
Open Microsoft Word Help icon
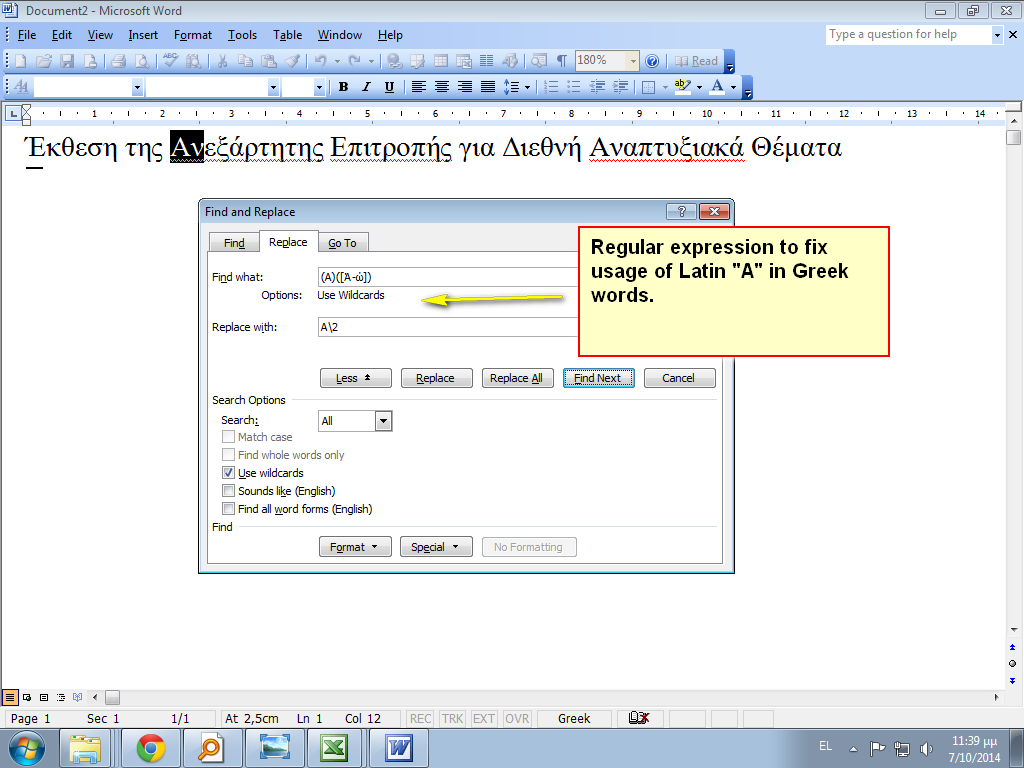tap(652, 61)
